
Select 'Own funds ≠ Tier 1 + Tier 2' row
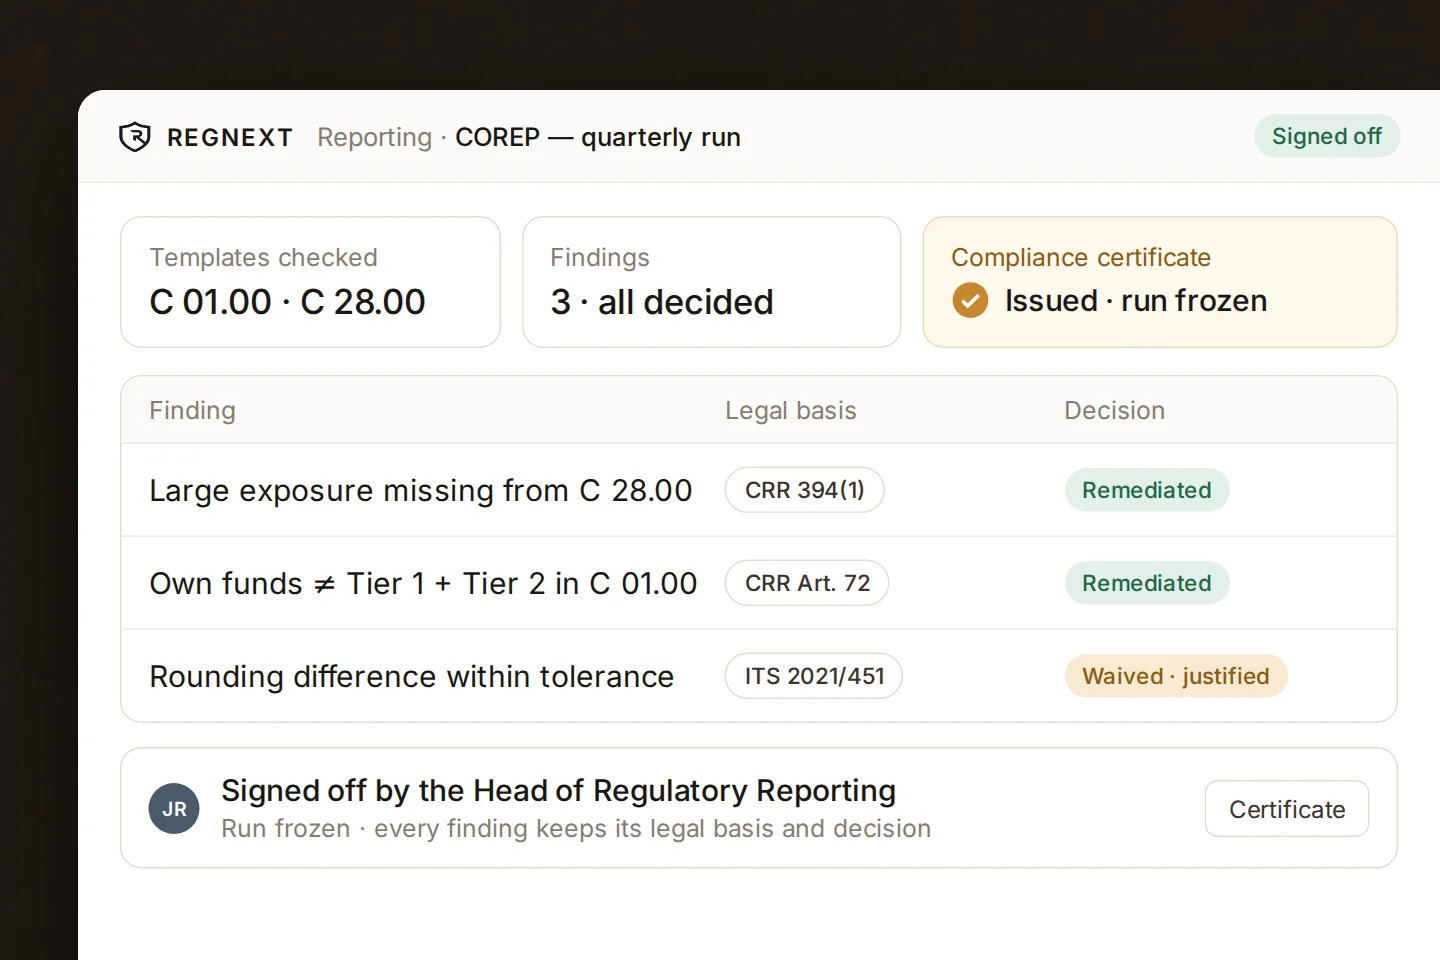[x=758, y=583]
